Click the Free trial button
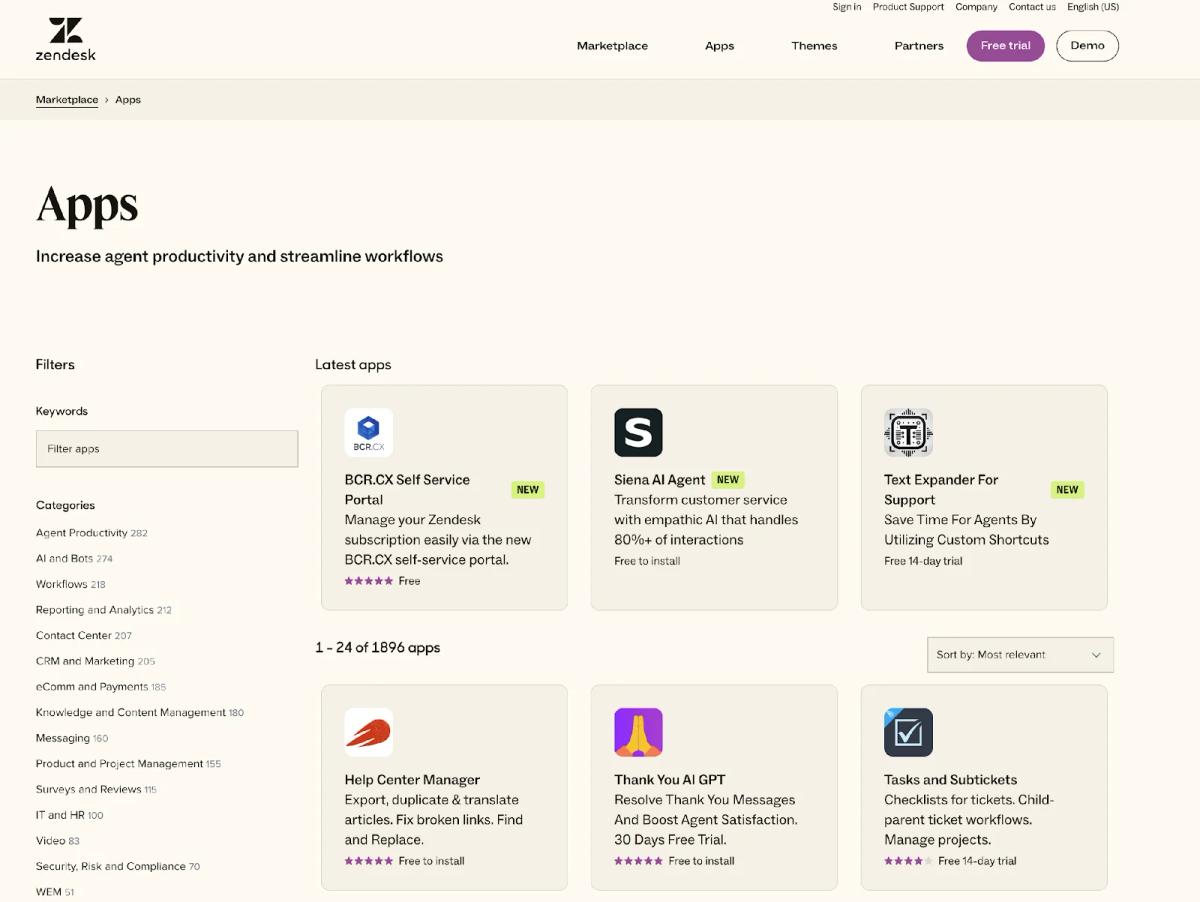Viewport: 1200px width, 902px height. coord(1005,46)
